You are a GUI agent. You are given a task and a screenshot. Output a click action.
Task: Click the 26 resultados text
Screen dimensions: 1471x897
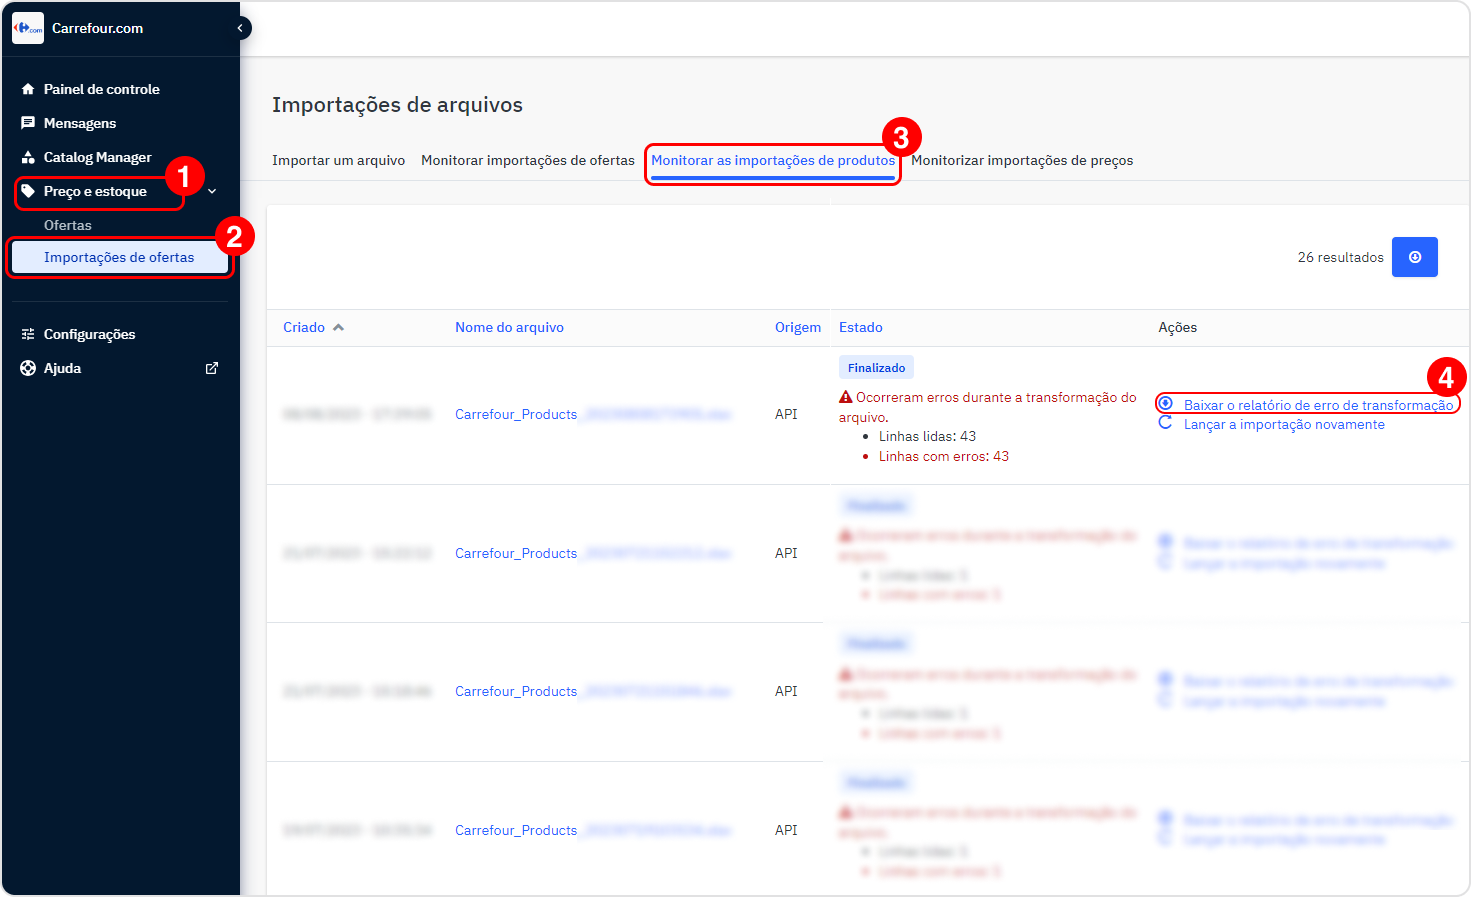pyautogui.click(x=1340, y=257)
